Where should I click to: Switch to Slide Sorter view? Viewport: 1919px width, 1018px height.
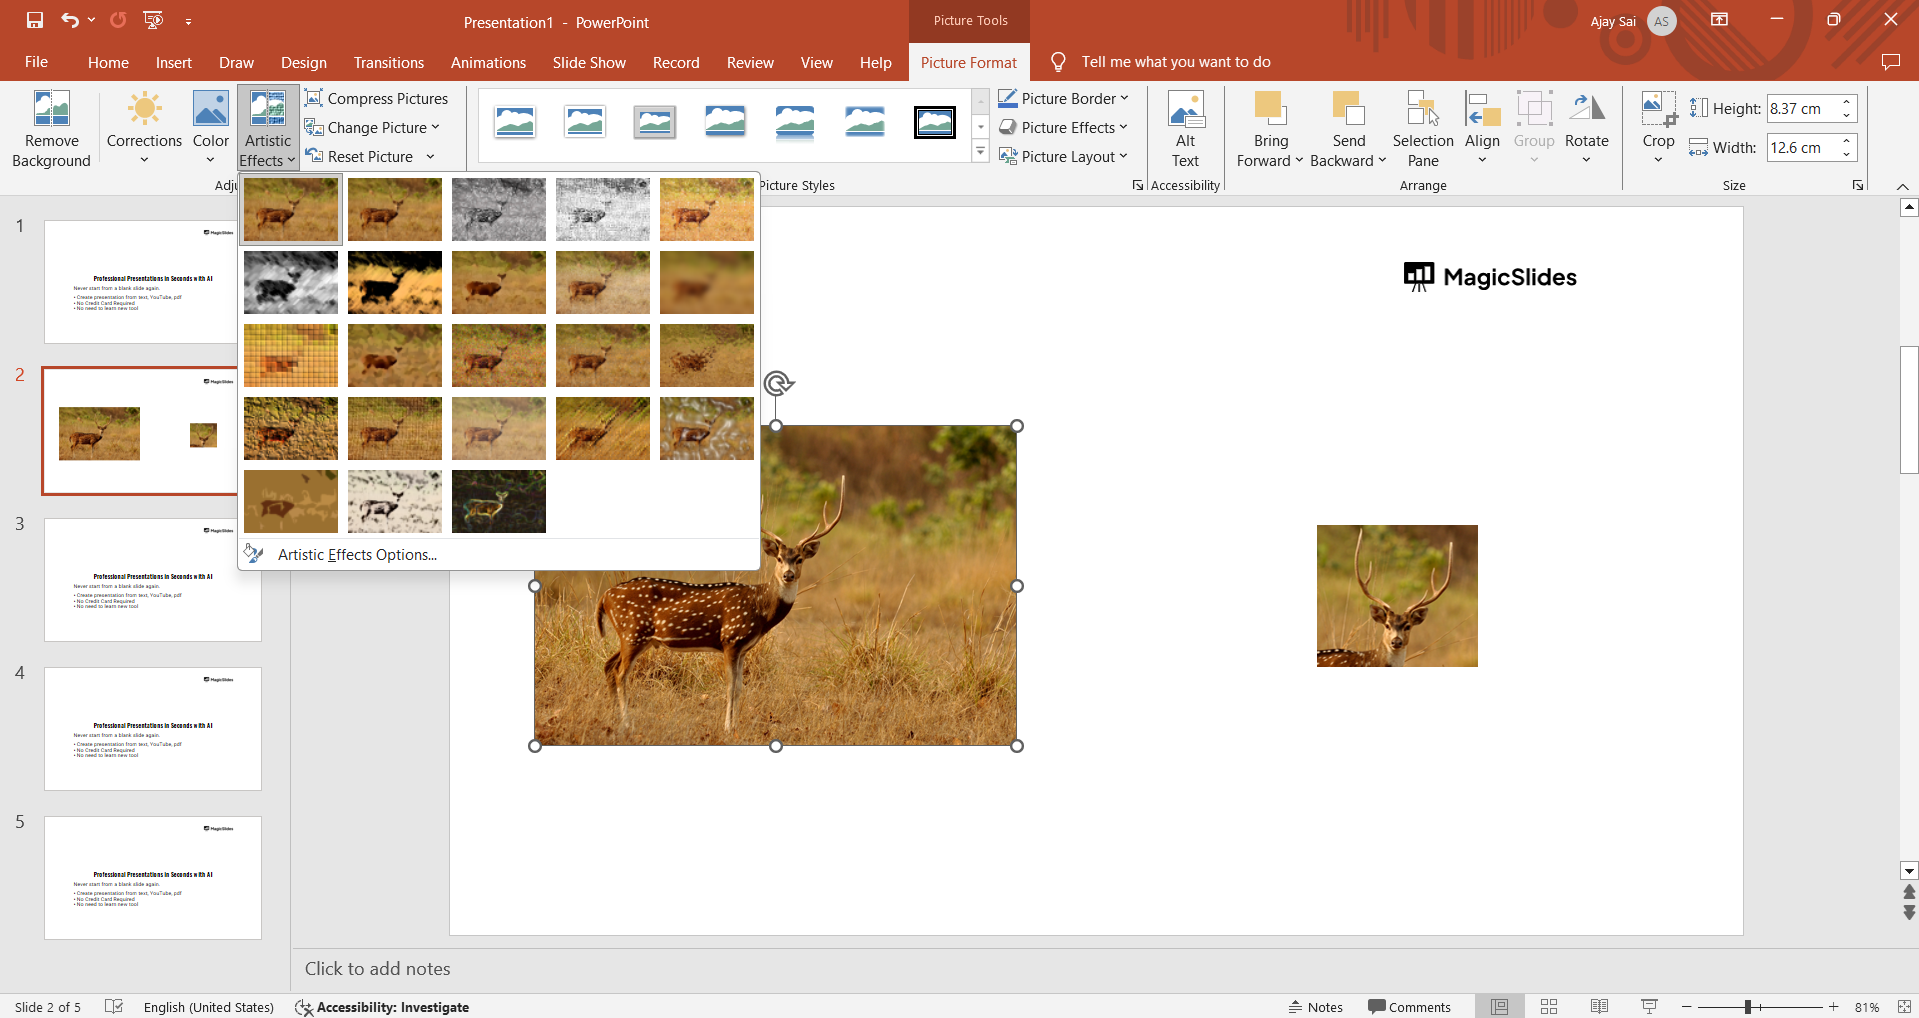coord(1549,1007)
